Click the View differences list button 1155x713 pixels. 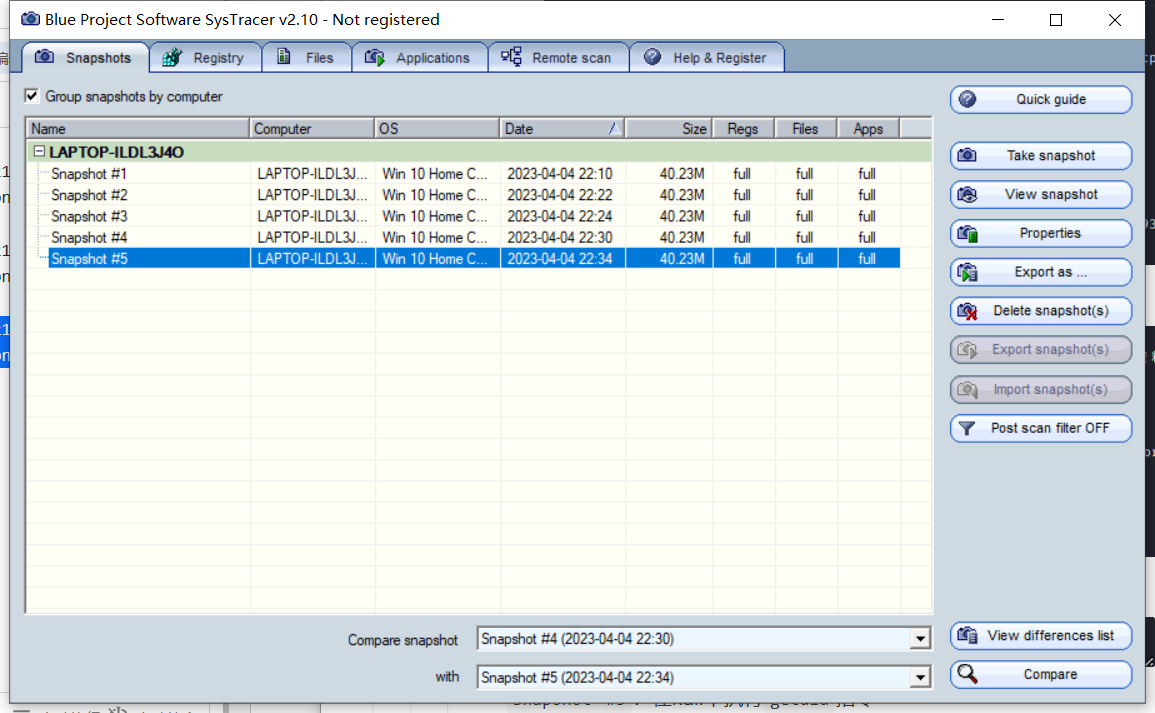pyautogui.click(x=1041, y=635)
